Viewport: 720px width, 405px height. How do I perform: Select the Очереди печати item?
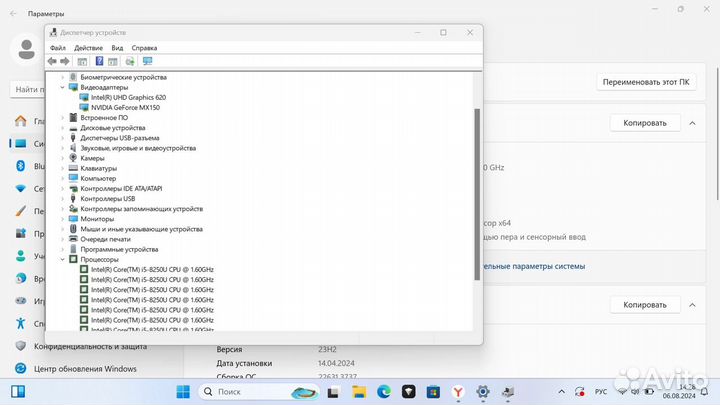[x=105, y=239]
